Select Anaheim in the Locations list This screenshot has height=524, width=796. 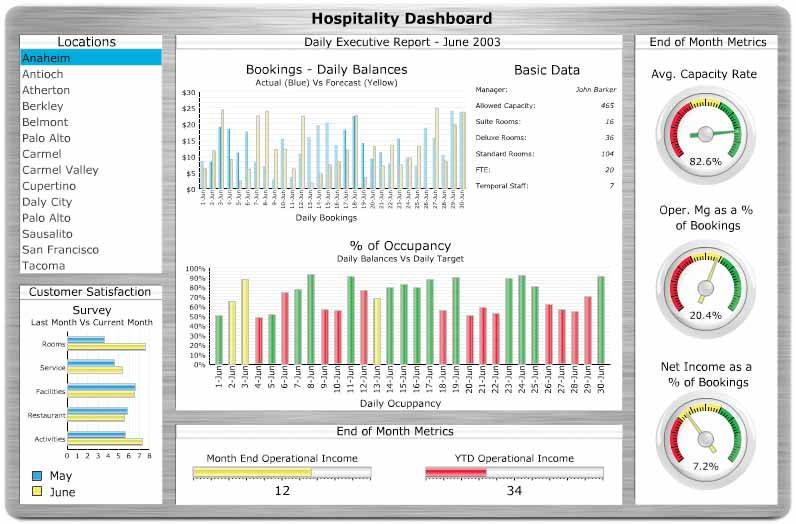tap(90, 58)
